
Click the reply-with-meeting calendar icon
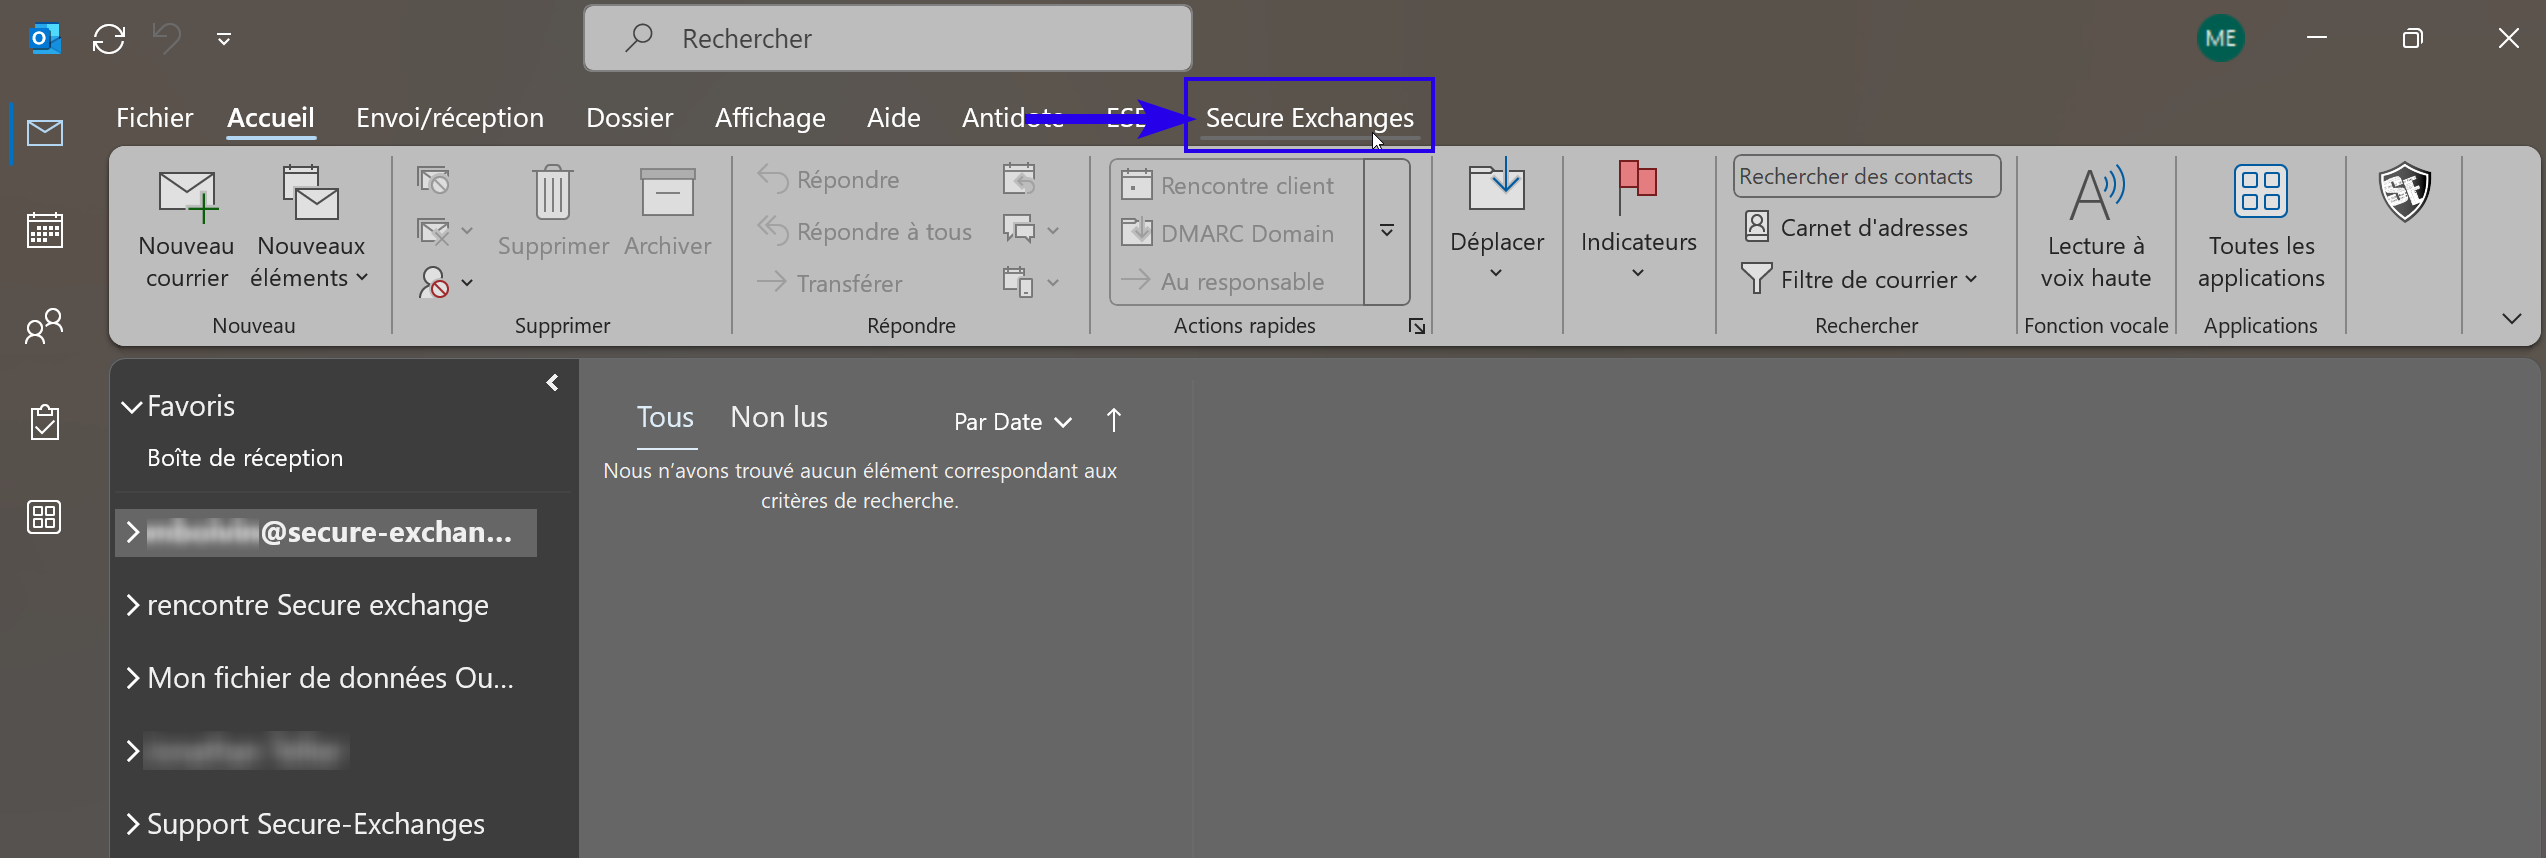tap(1019, 179)
